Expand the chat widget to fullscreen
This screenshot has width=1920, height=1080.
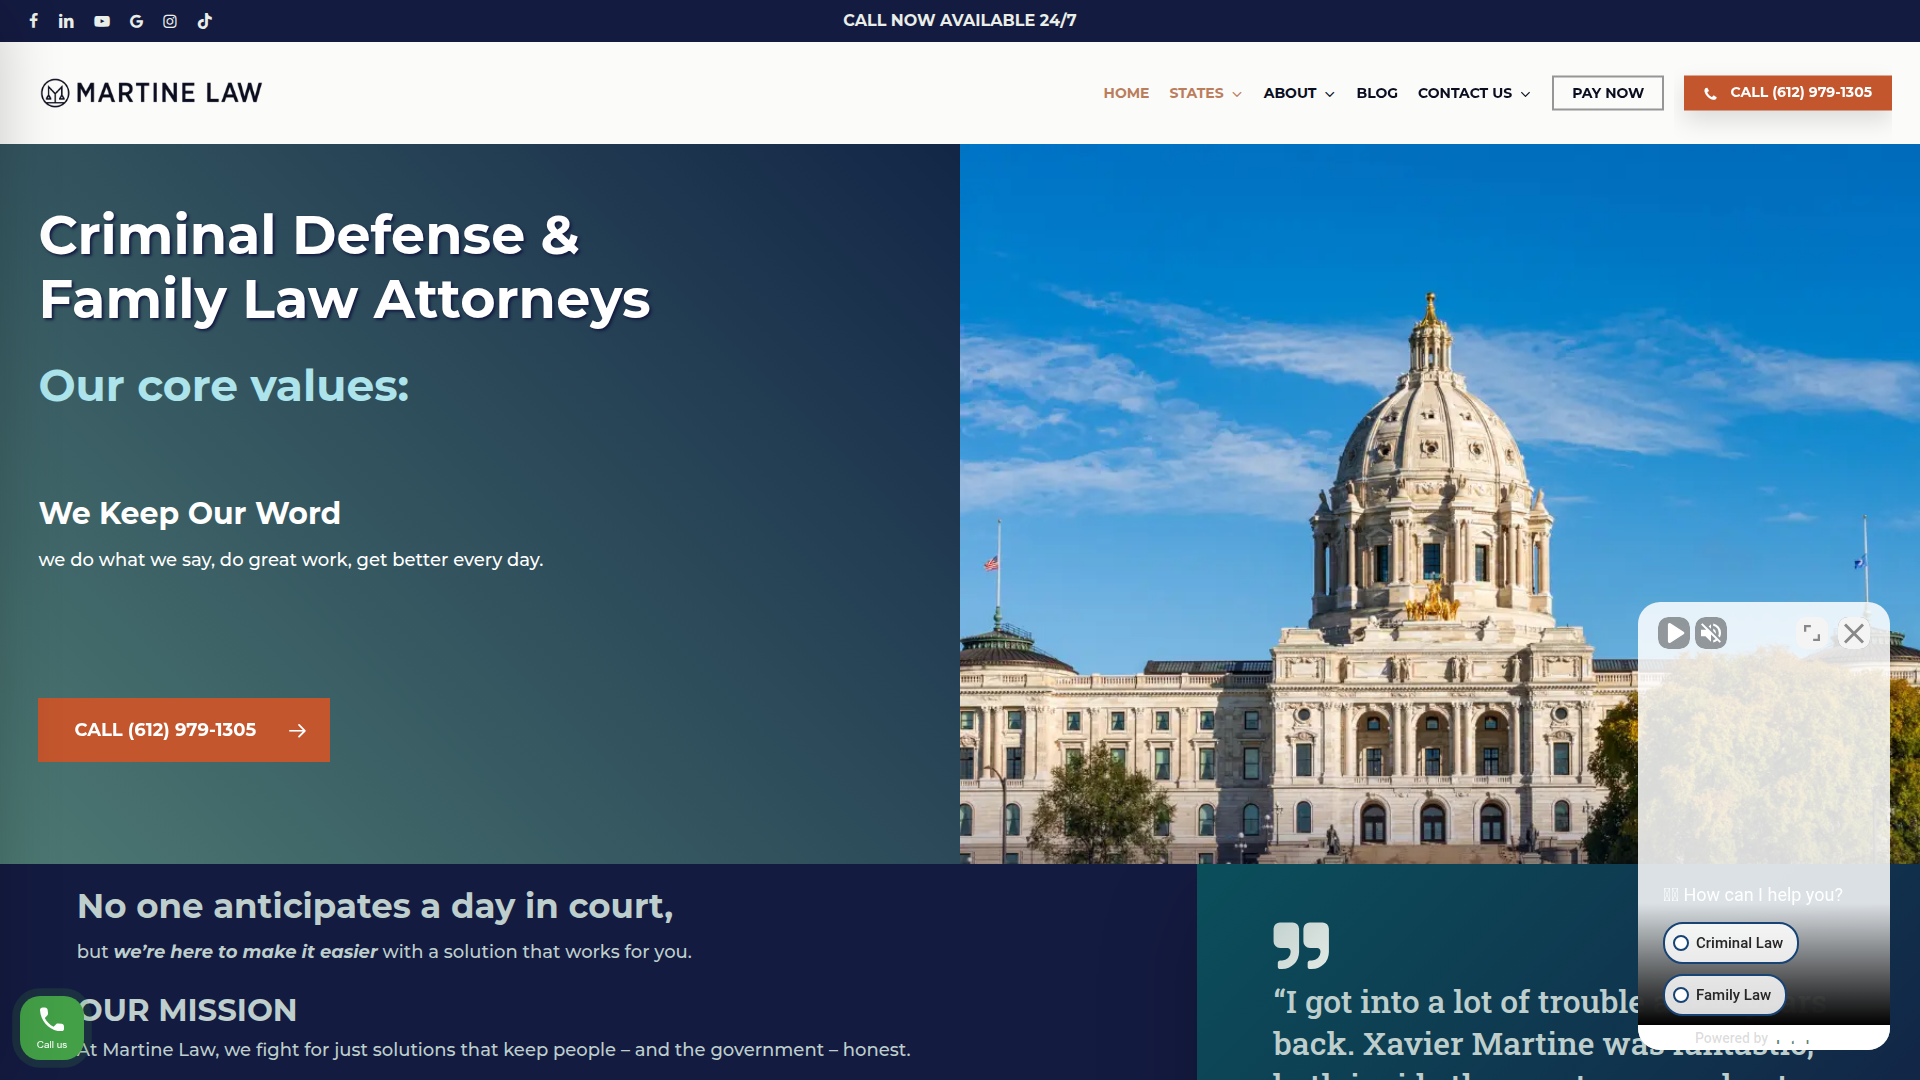(x=1811, y=633)
